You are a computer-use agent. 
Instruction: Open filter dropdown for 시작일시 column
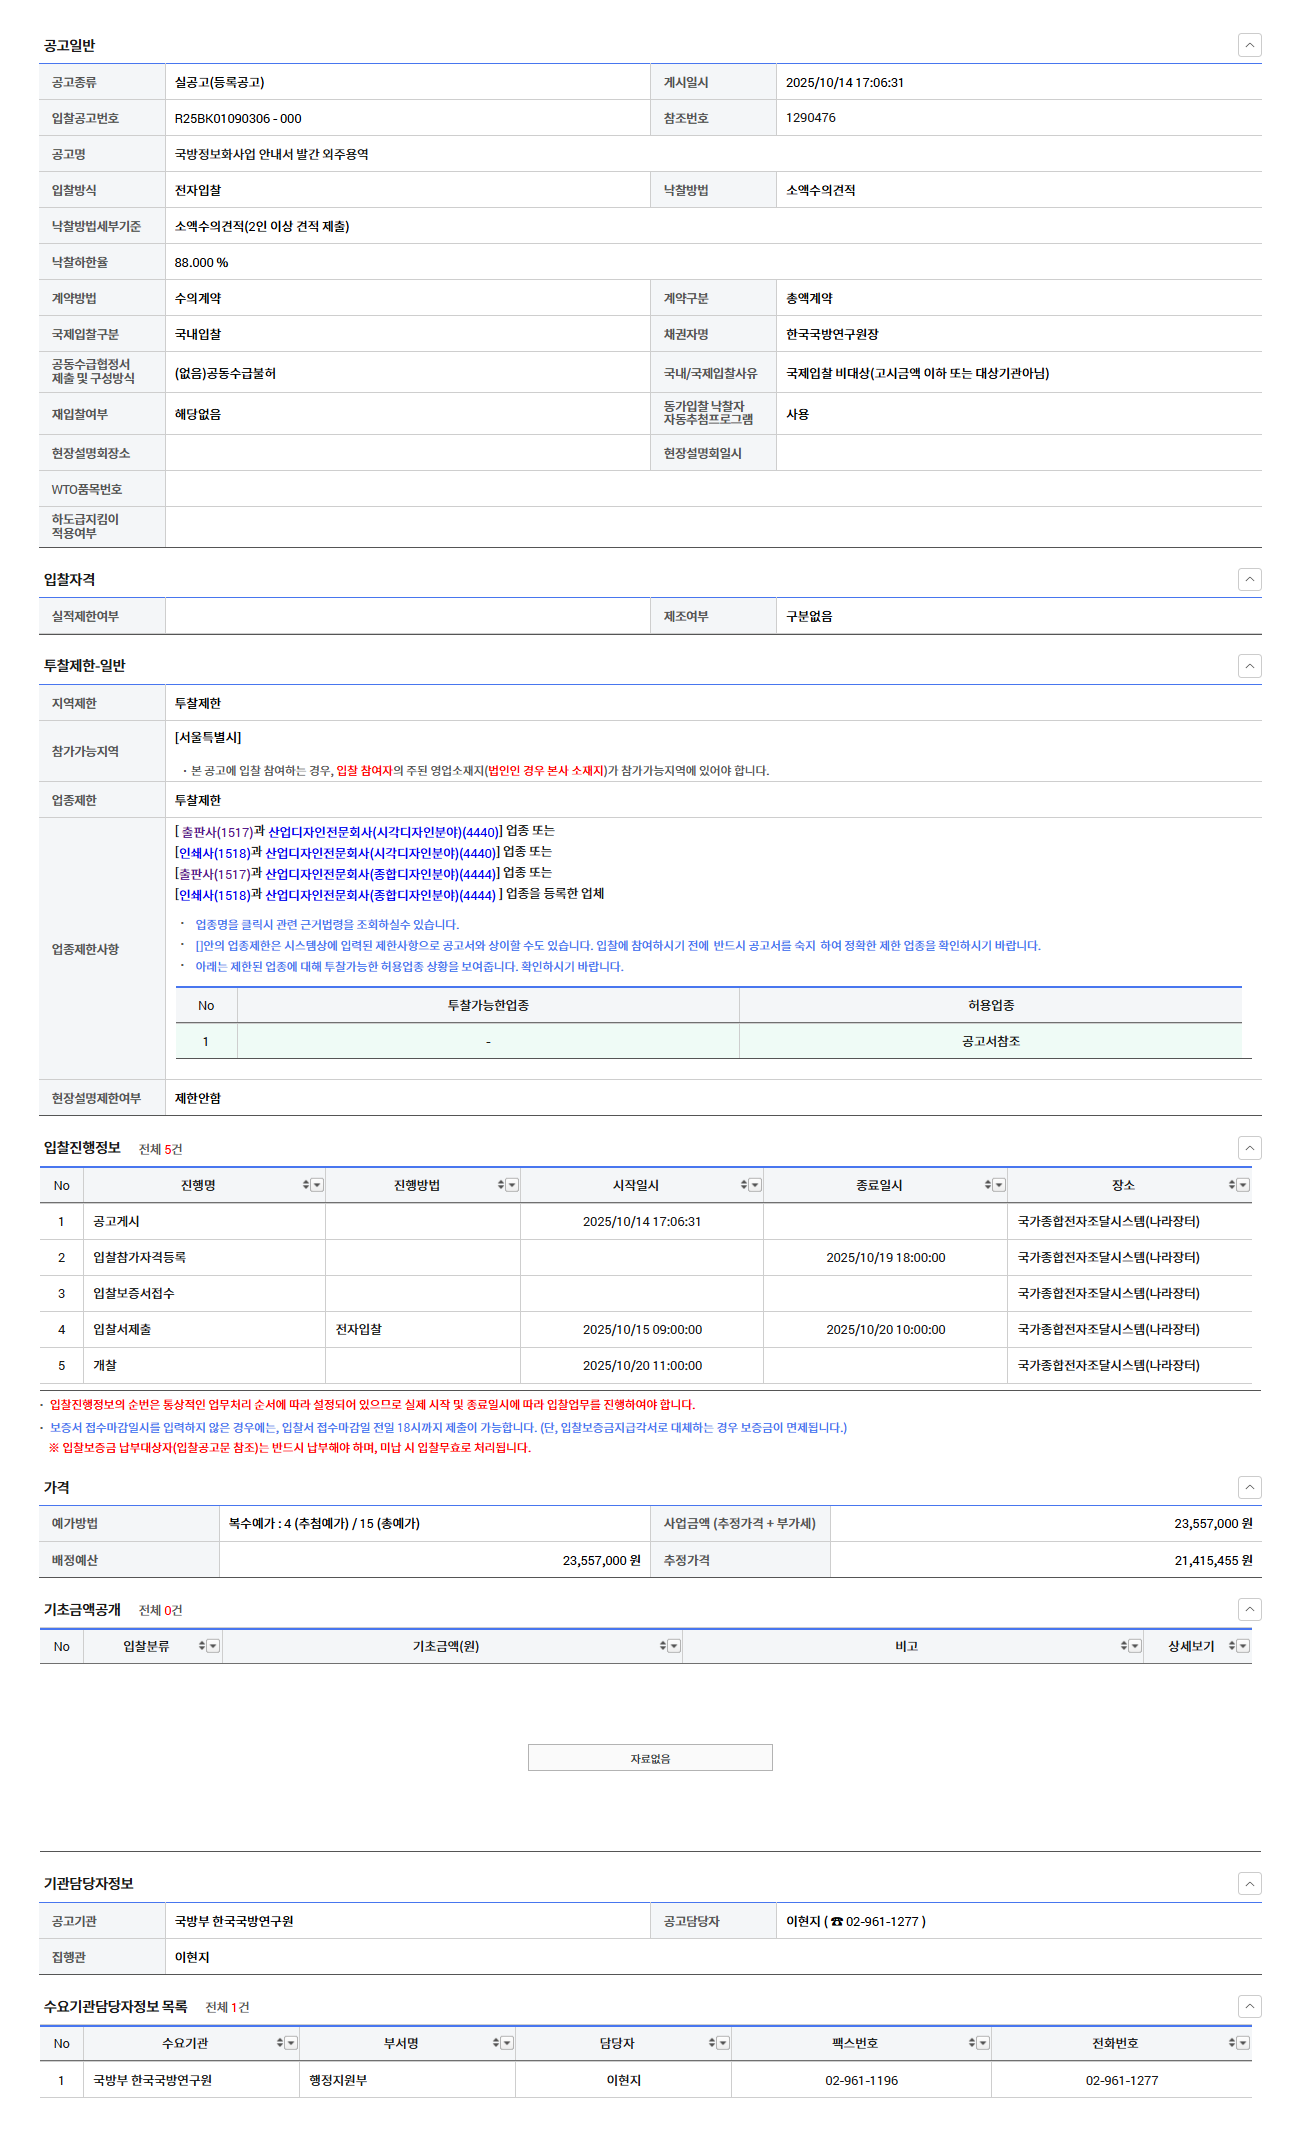click(x=755, y=1185)
